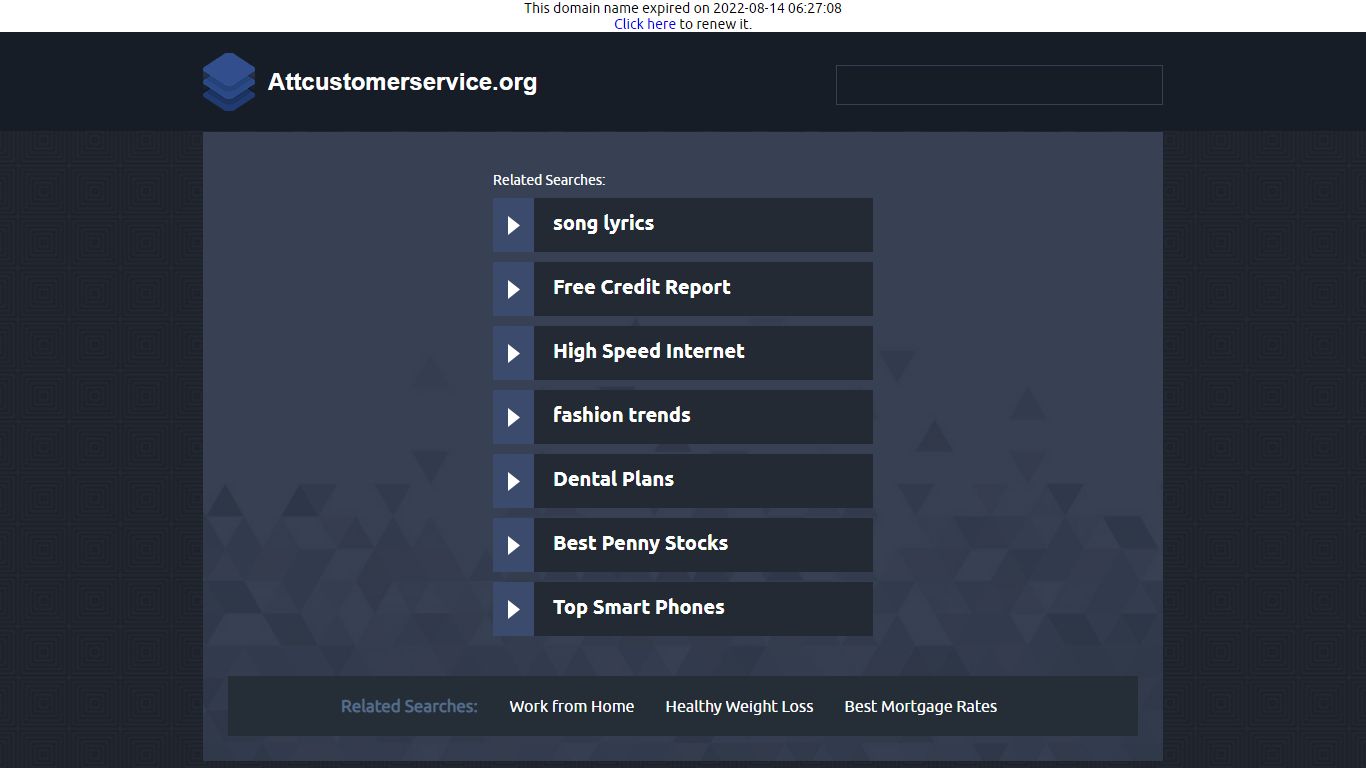Image resolution: width=1366 pixels, height=768 pixels.
Task: Click the arrow icon beside Free Credit Report
Action: pyautogui.click(x=513, y=289)
